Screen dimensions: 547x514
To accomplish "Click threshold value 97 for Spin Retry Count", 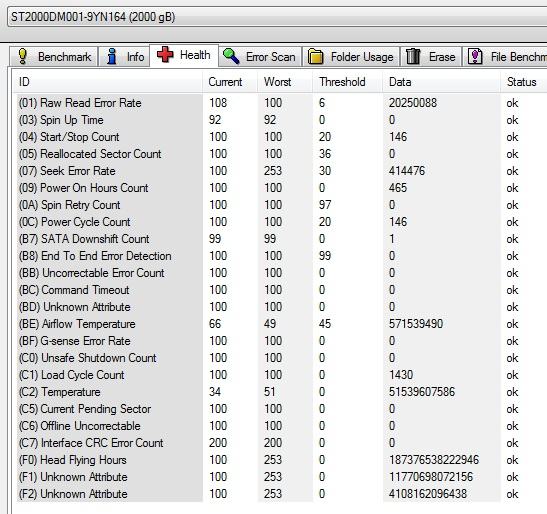I will [x=325, y=205].
